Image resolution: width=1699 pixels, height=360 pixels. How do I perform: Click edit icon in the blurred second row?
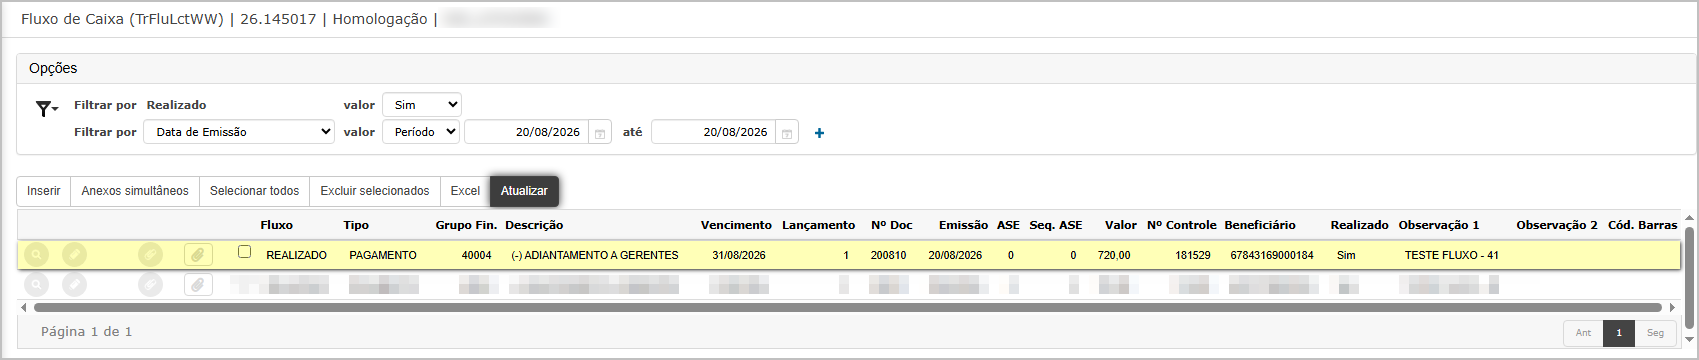pos(74,285)
